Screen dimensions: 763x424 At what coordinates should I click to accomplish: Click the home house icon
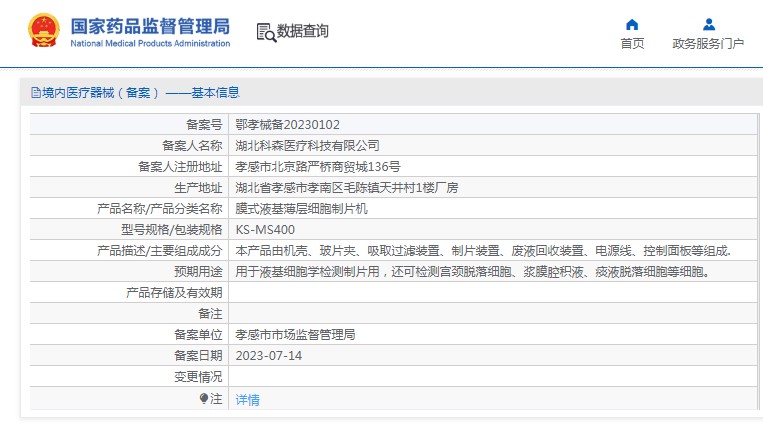click(632, 24)
